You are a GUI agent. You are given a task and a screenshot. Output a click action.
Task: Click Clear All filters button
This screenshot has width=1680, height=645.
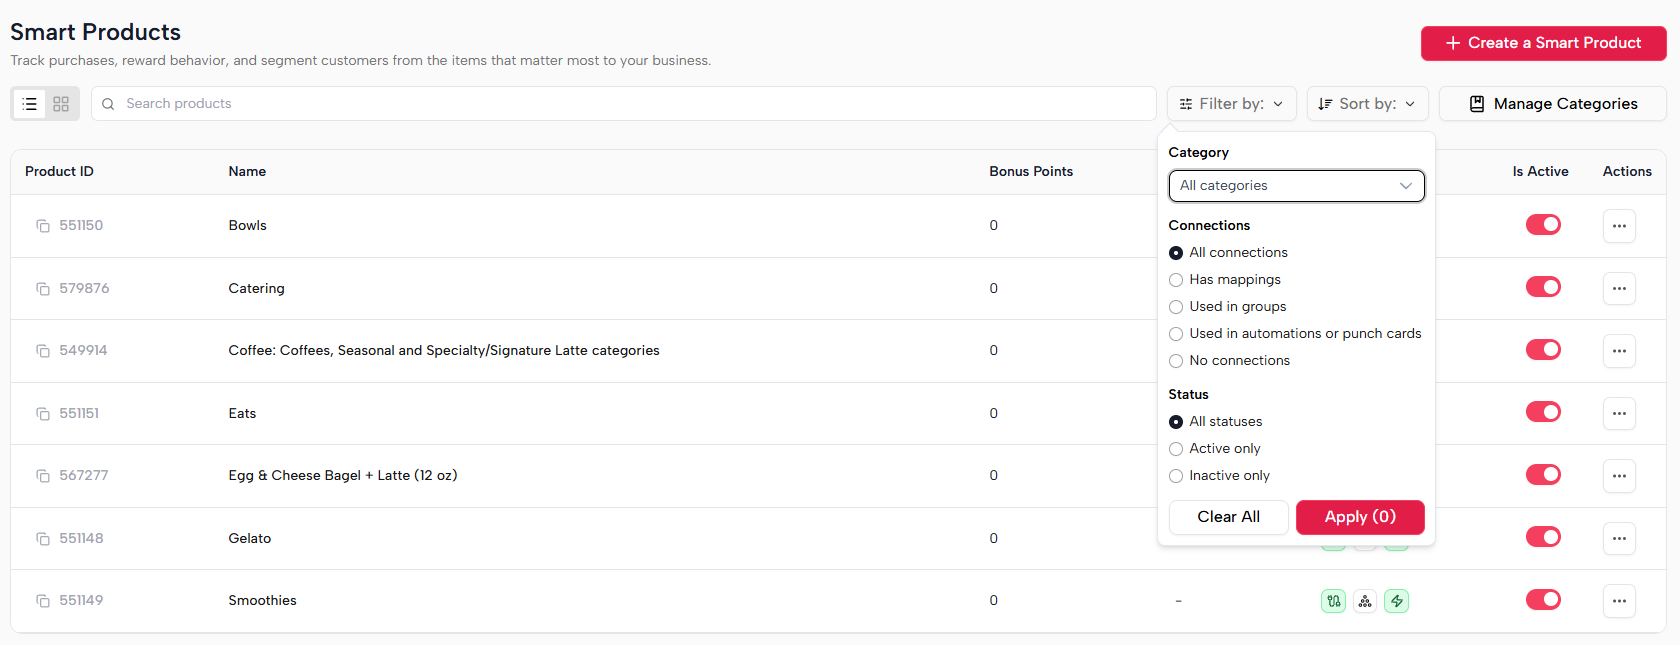tap(1228, 517)
